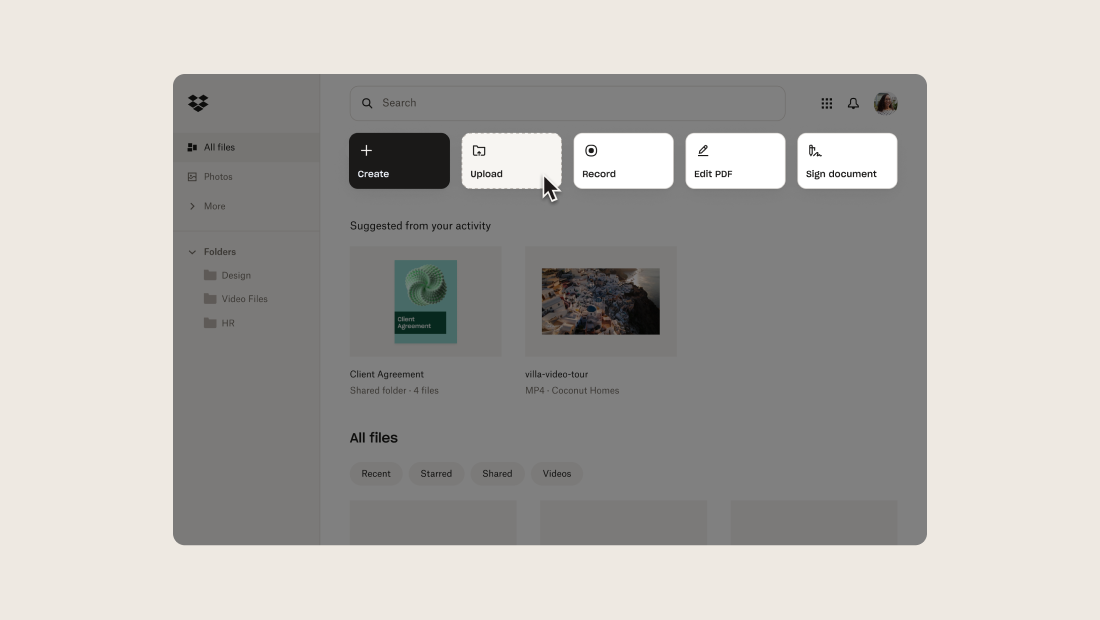Open the apps grid menu
The height and width of the screenshot is (620, 1100).
[x=827, y=103]
